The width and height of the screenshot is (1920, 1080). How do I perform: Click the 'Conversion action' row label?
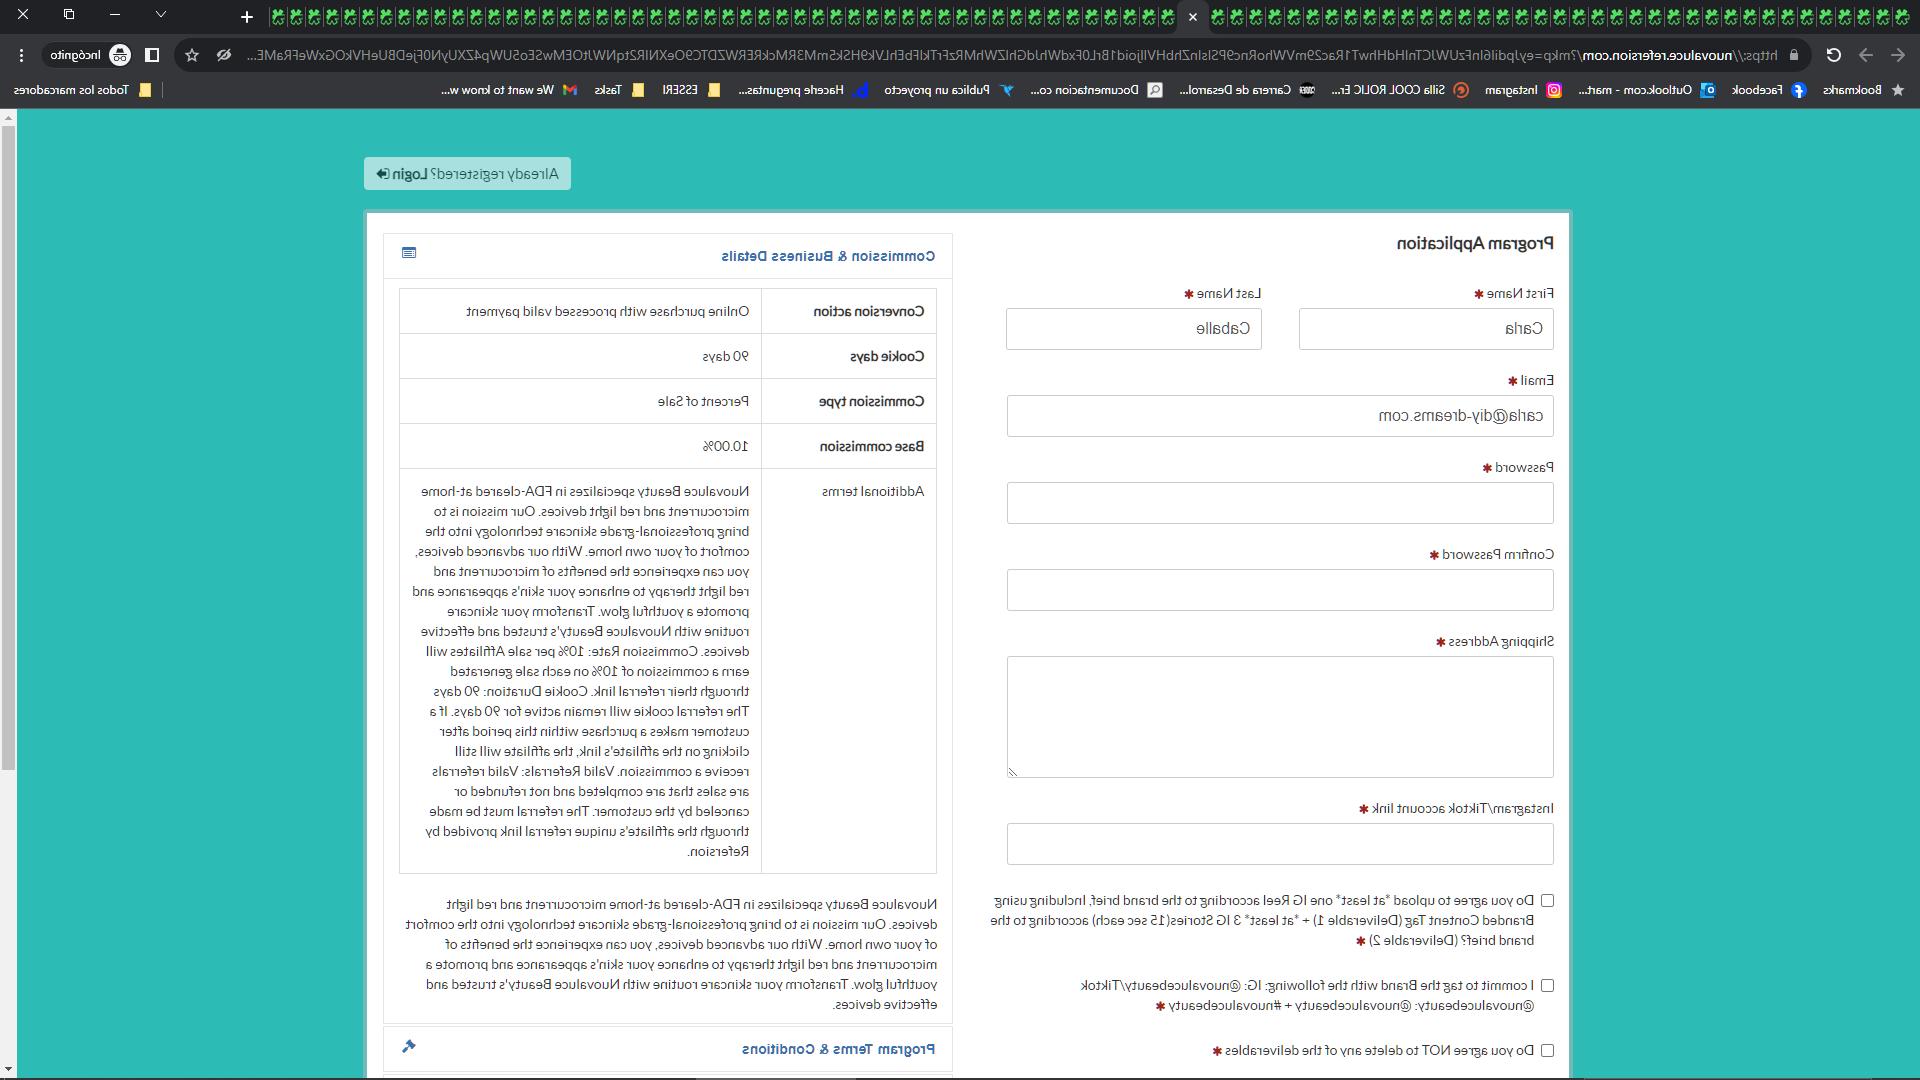868,312
